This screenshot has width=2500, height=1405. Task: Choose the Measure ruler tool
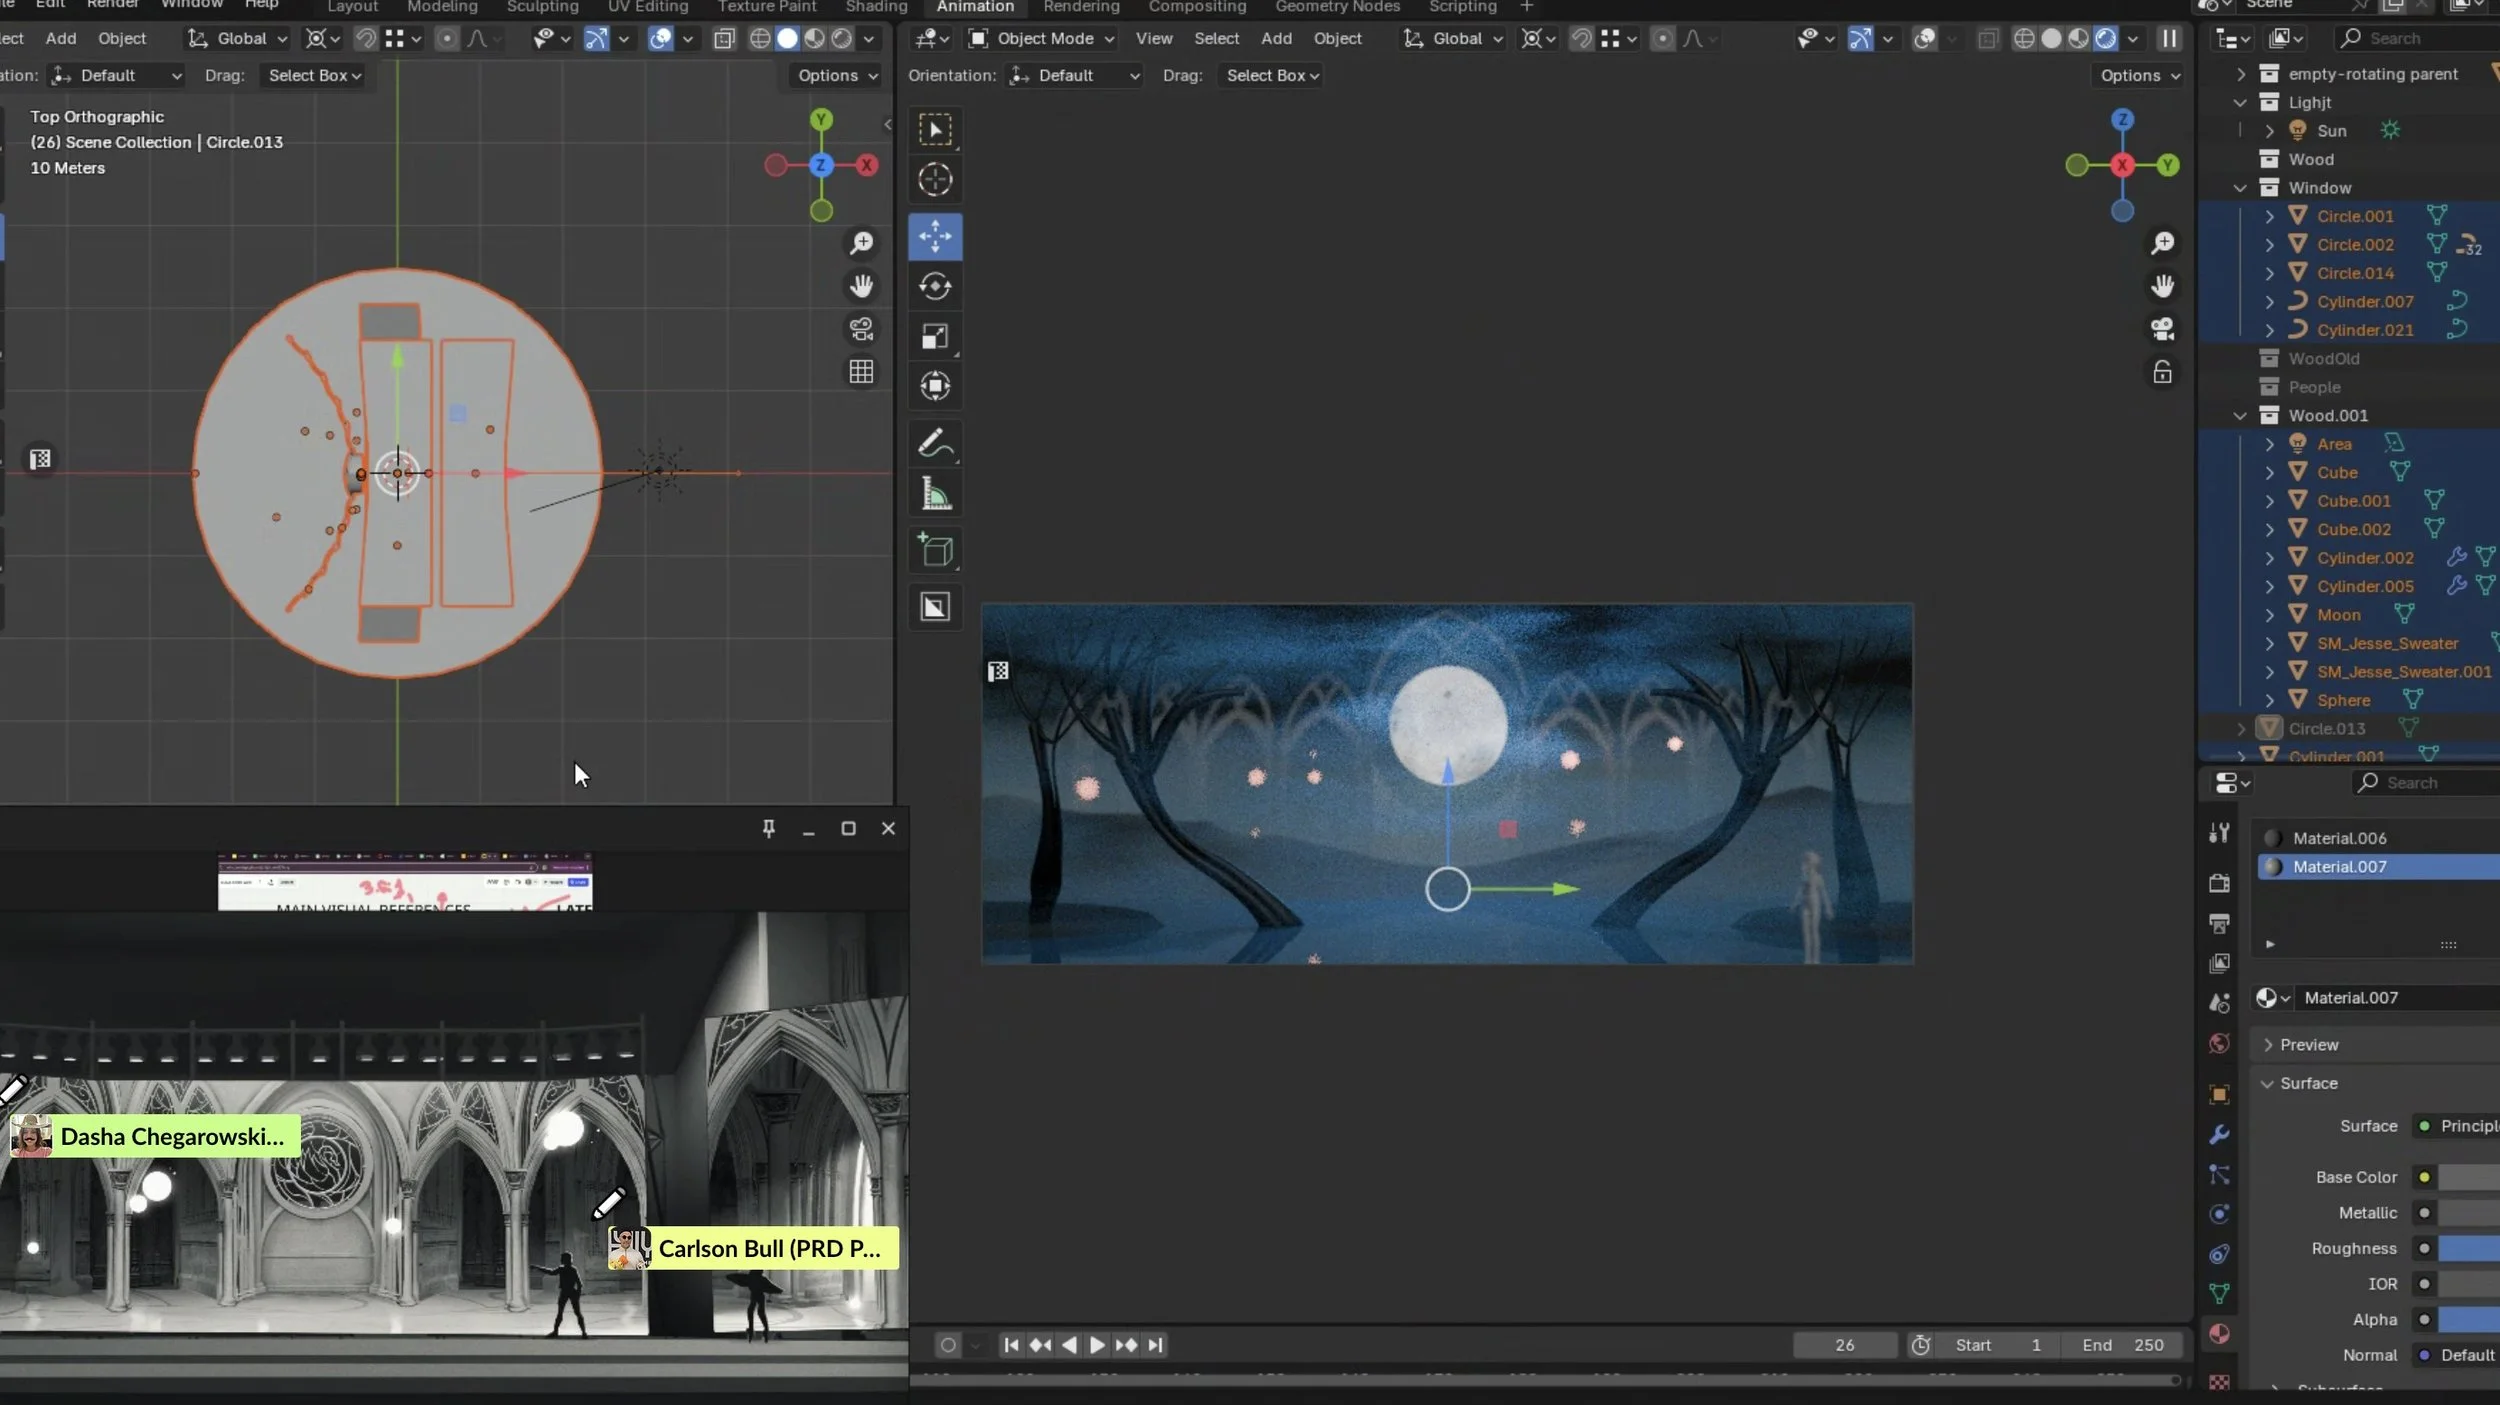(x=935, y=493)
